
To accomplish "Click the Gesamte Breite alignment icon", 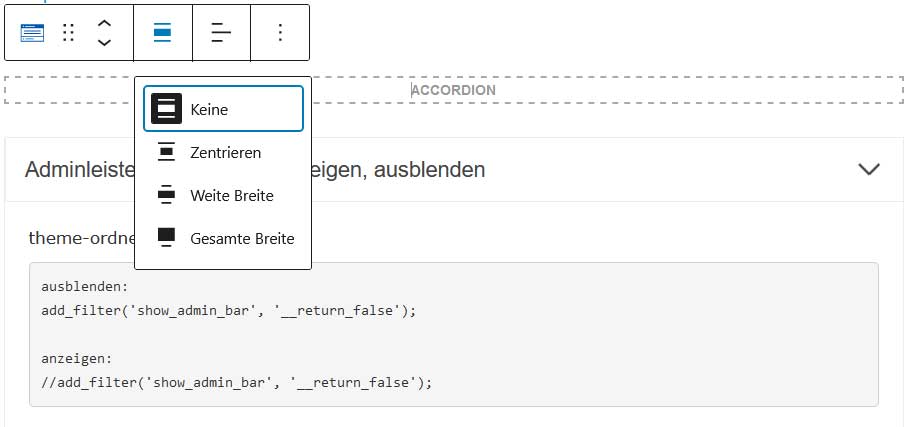I will 166,238.
